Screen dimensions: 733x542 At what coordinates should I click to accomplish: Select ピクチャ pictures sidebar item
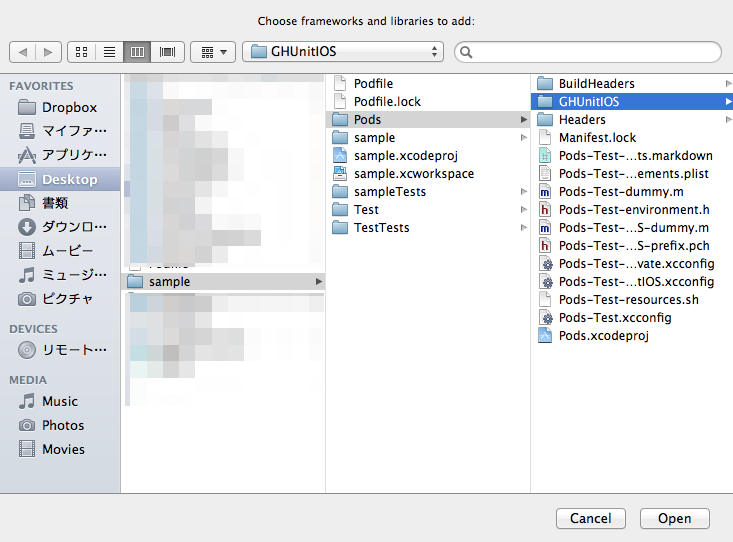(60, 298)
